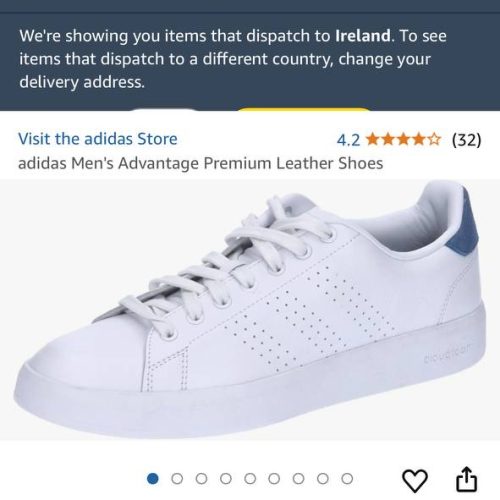Show the sixth carousel image dot
This screenshot has height=500, width=500.
(274, 479)
